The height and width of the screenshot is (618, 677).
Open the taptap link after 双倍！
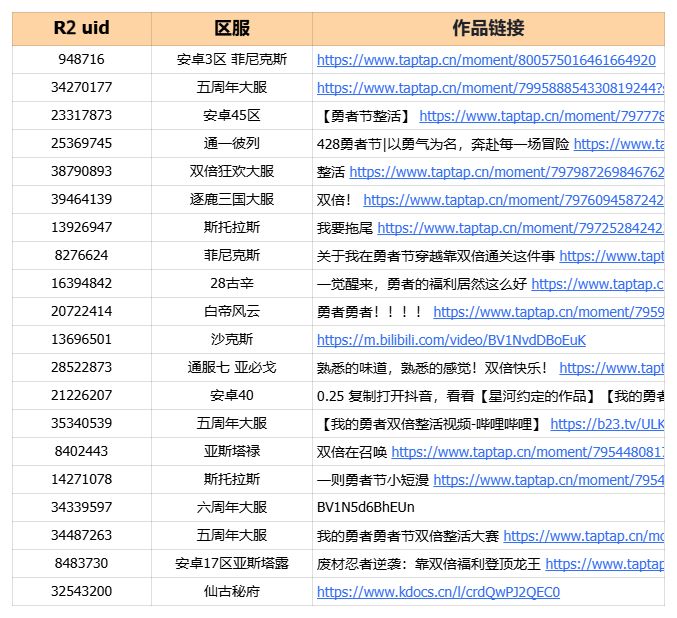513,200
